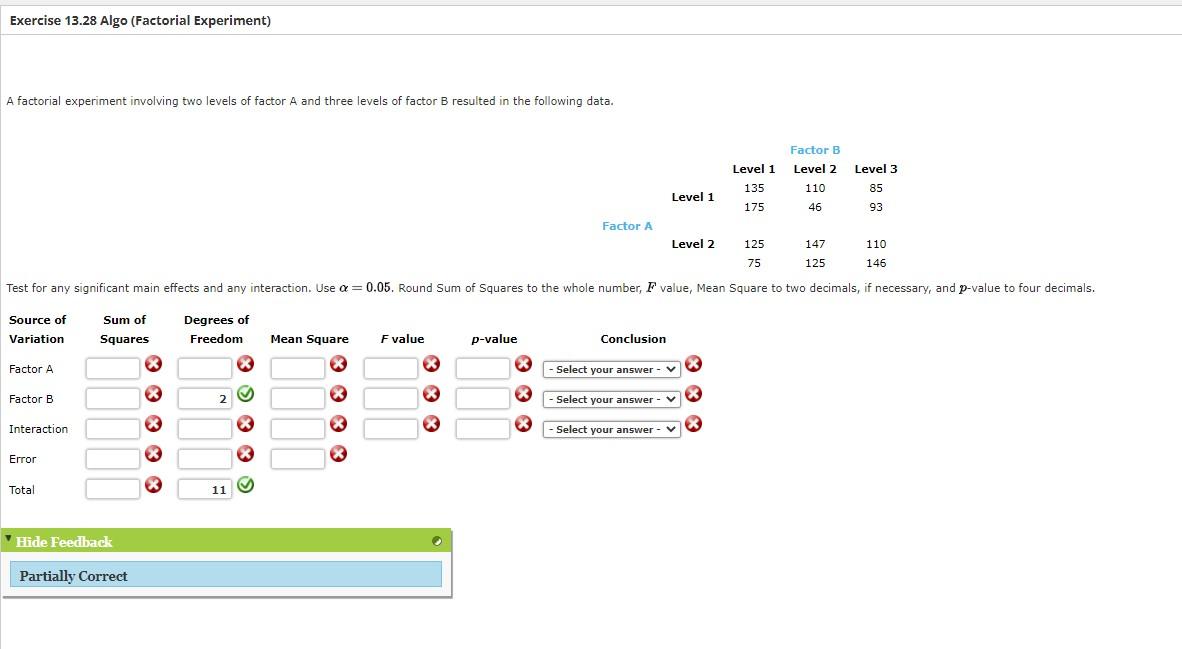Click the Total Degrees of Freedom field showing 11
The height and width of the screenshot is (649, 1182).
(205, 488)
